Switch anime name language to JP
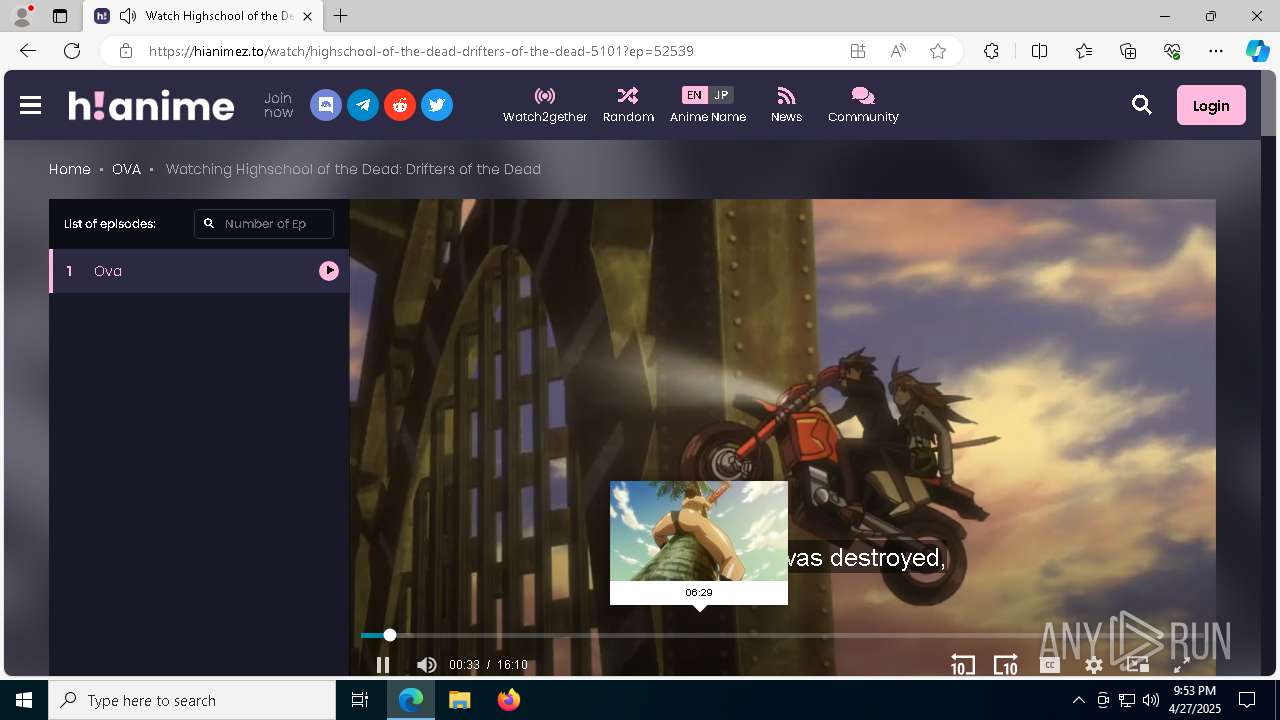 pos(721,95)
